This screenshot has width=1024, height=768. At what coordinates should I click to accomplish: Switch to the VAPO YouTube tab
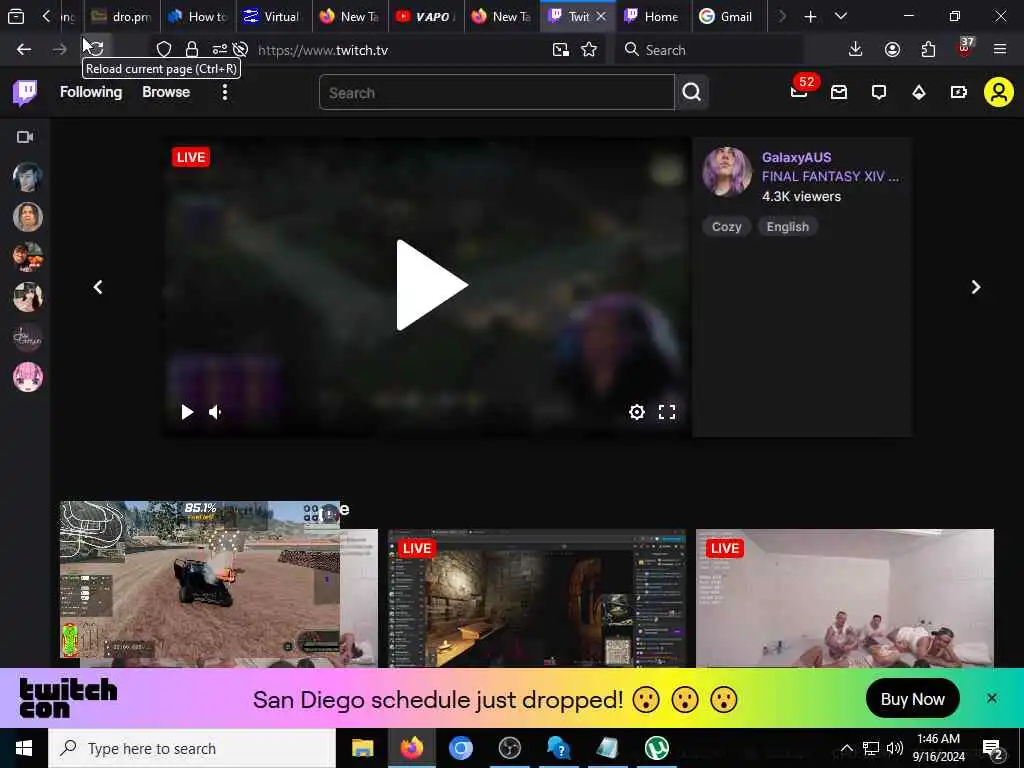pos(426,16)
